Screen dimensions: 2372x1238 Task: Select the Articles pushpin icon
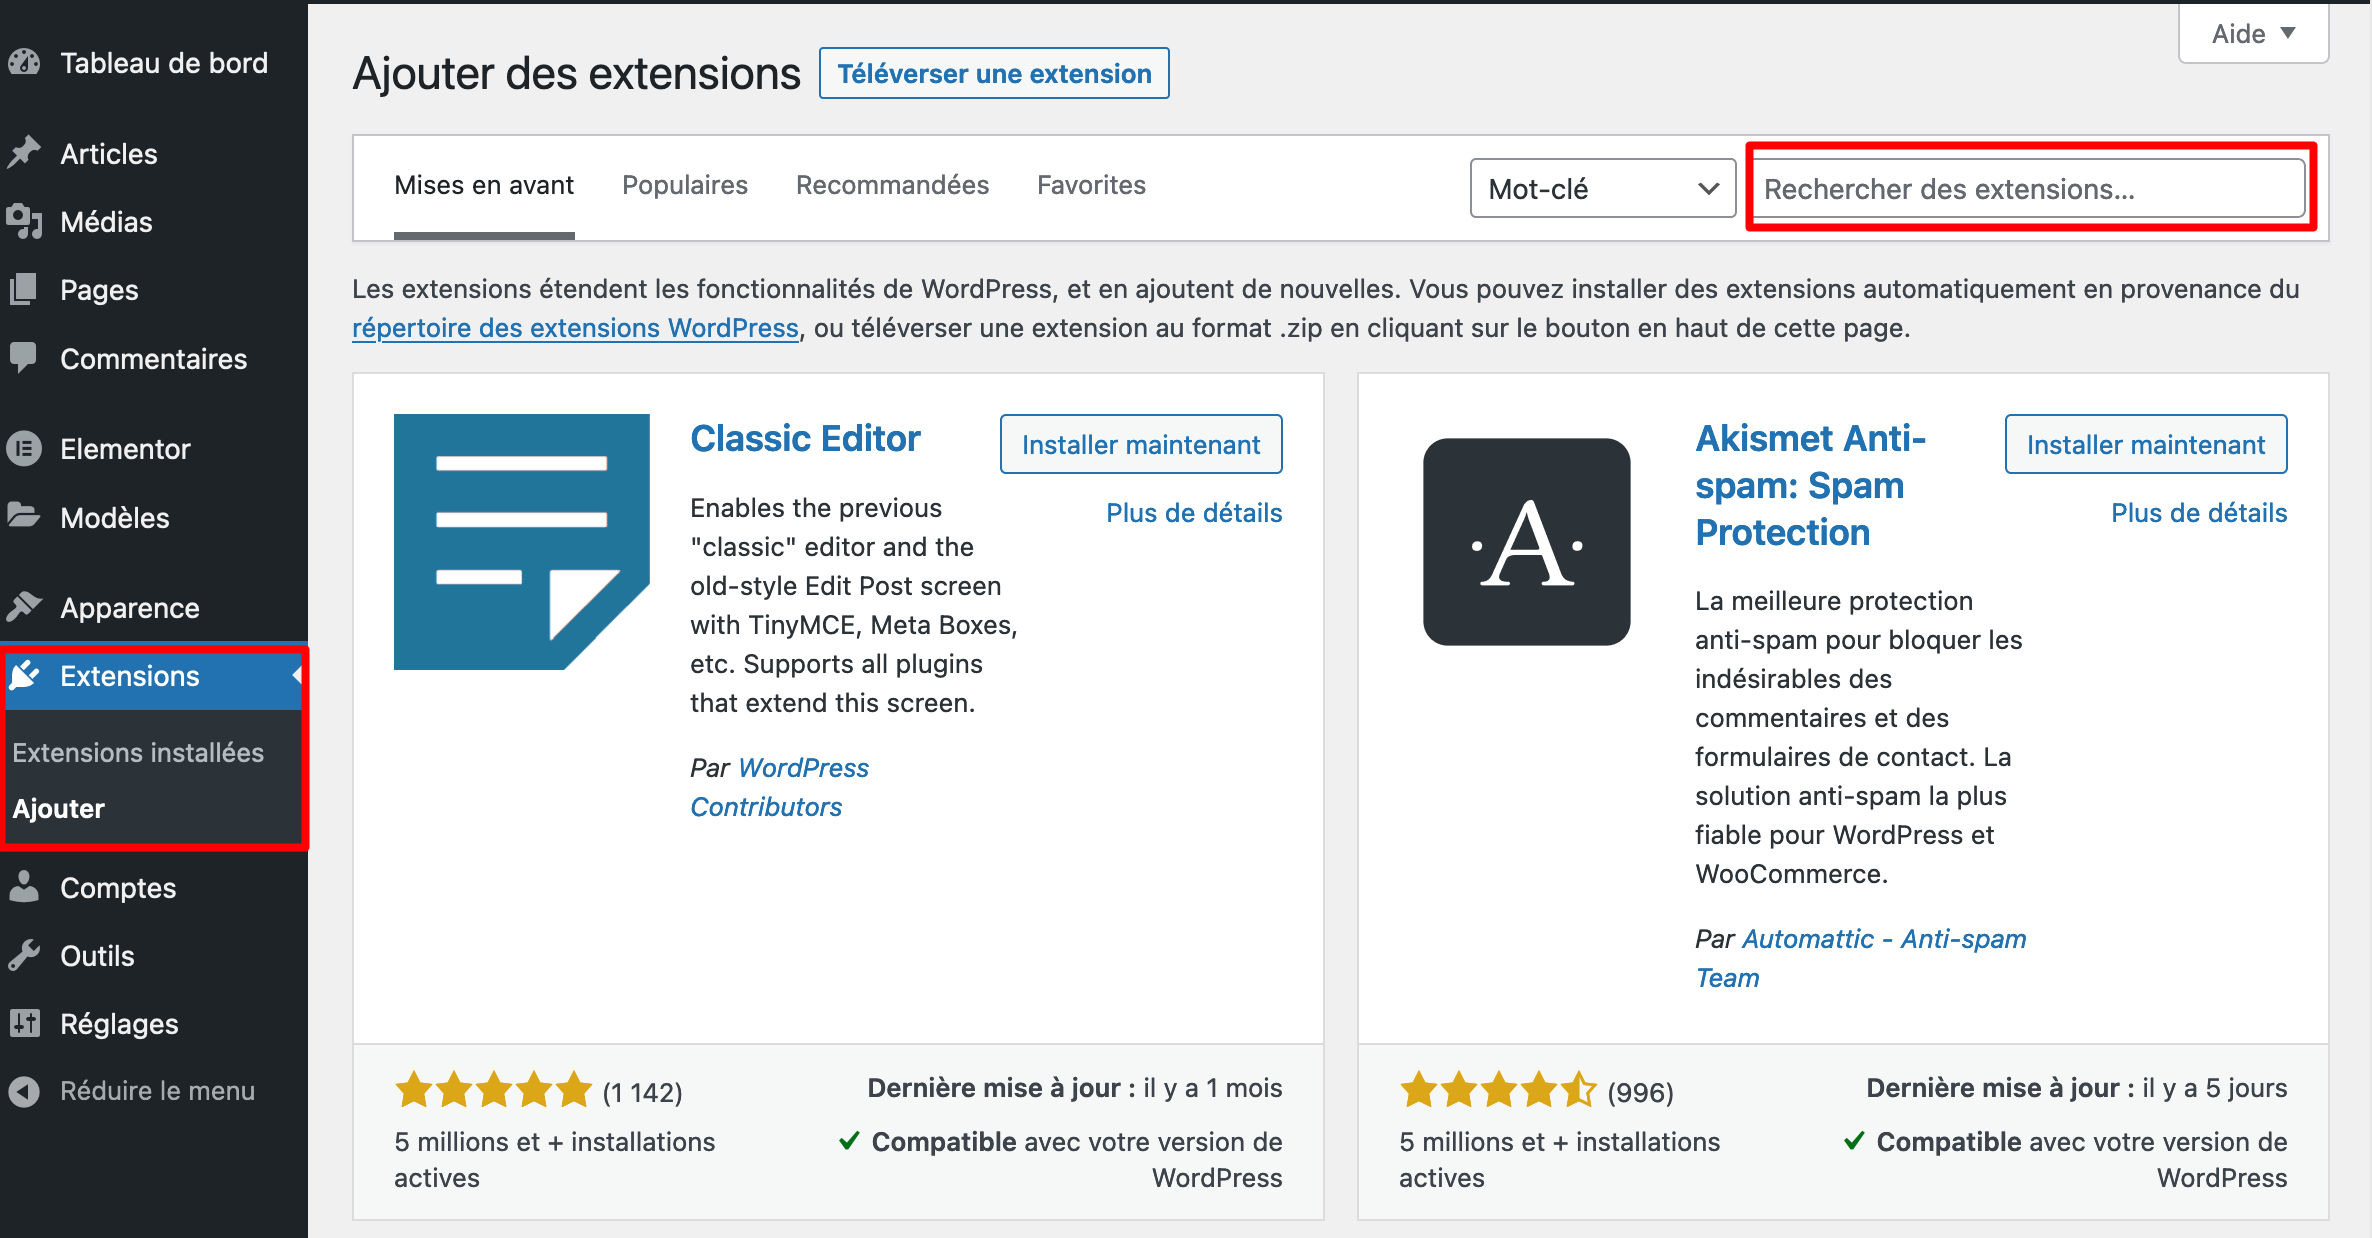[x=25, y=152]
